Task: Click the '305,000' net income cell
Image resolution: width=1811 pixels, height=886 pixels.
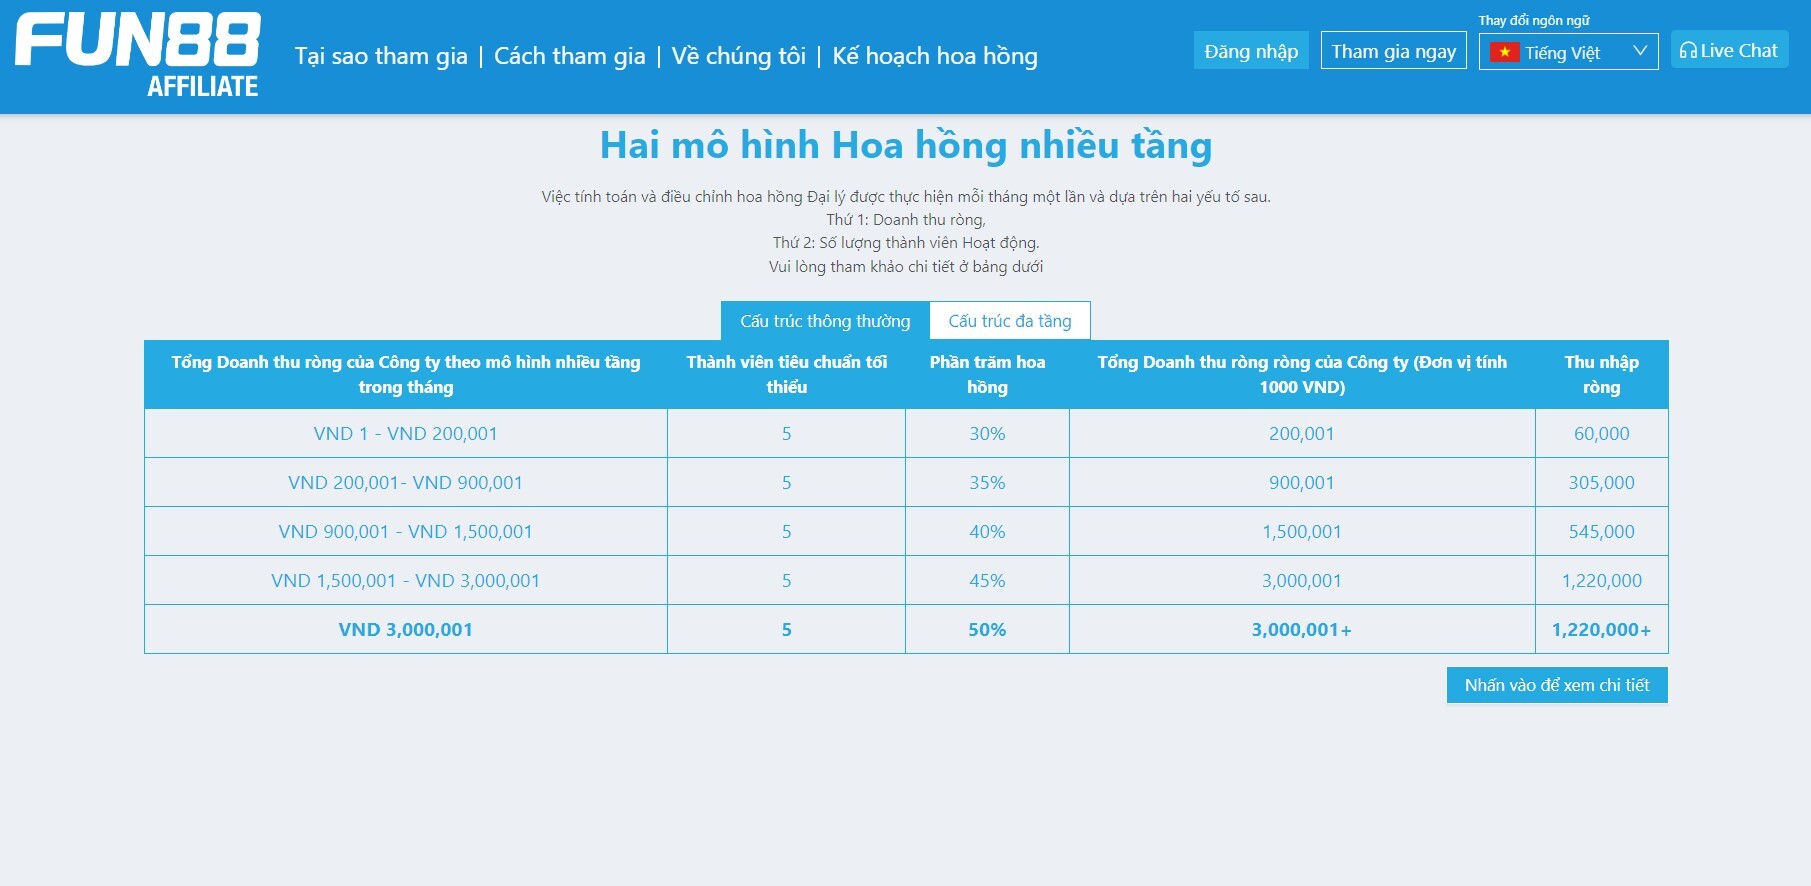Action: pyautogui.click(x=1602, y=482)
